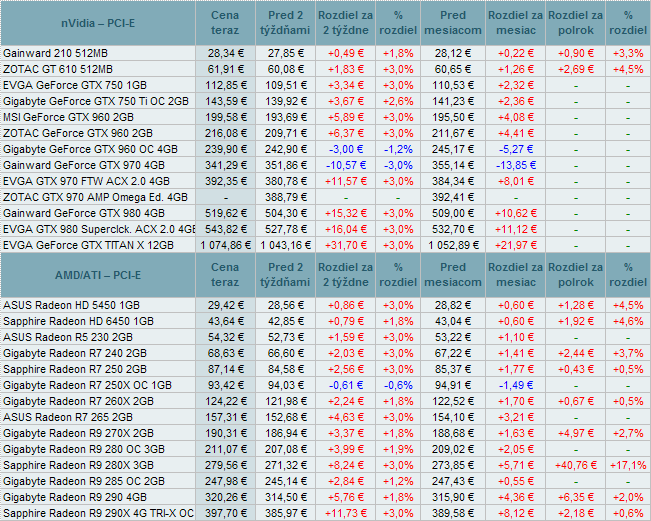This screenshot has width=651, height=521.
Task: Click AMD/ATI 'Rozdiel za polrok' header
Action: pyautogui.click(x=575, y=275)
